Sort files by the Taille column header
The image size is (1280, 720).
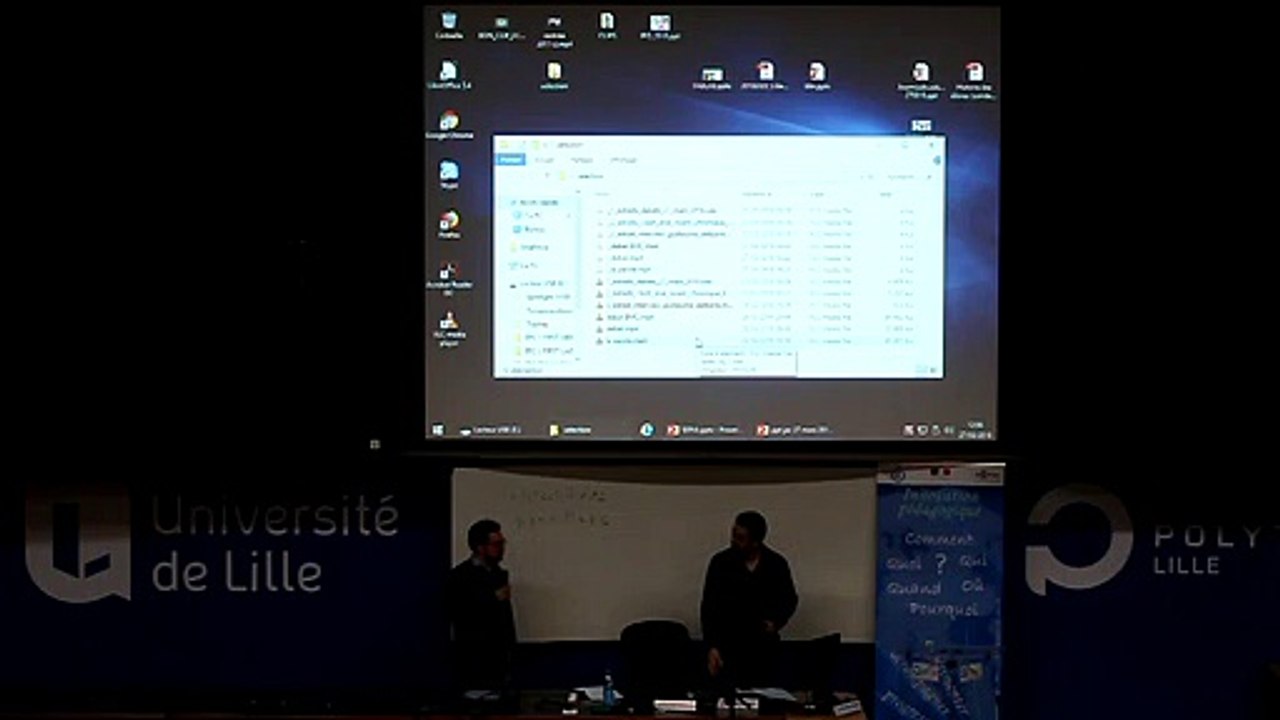pyautogui.click(x=886, y=193)
